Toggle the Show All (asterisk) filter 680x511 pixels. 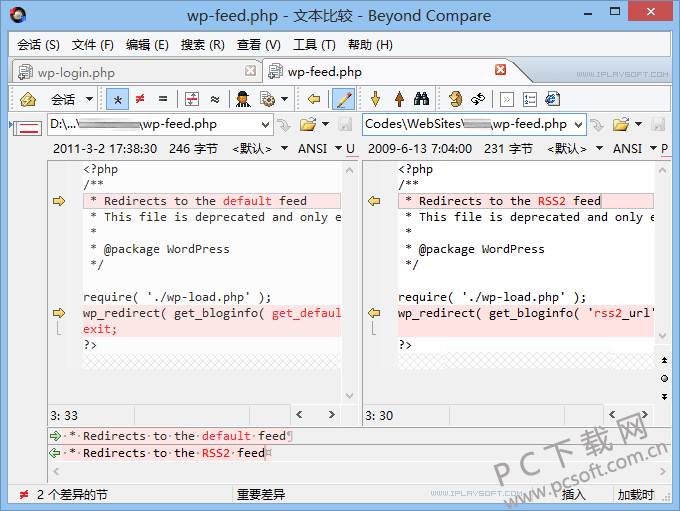(x=118, y=99)
